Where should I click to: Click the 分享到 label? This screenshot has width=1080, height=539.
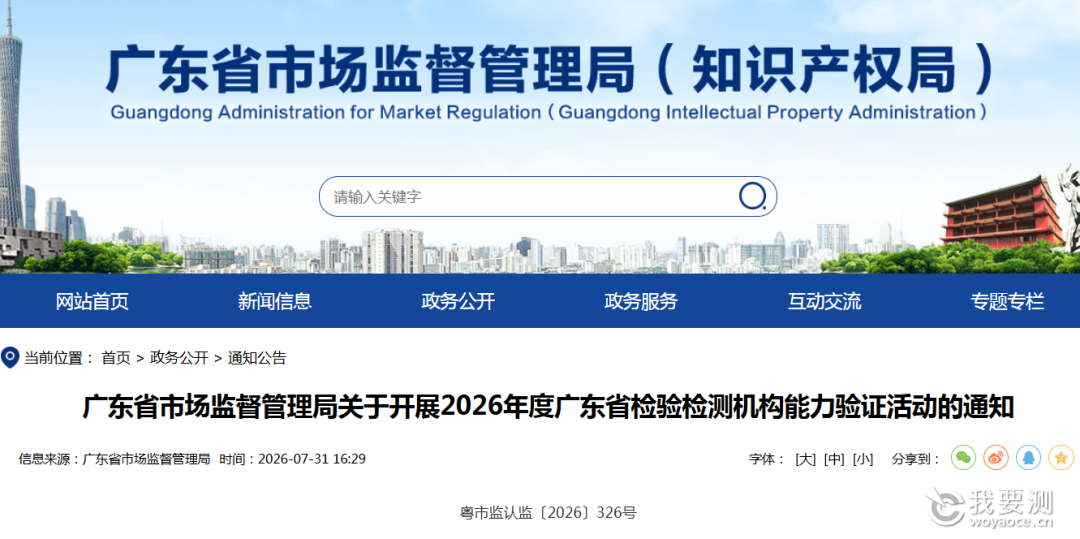coord(917,459)
